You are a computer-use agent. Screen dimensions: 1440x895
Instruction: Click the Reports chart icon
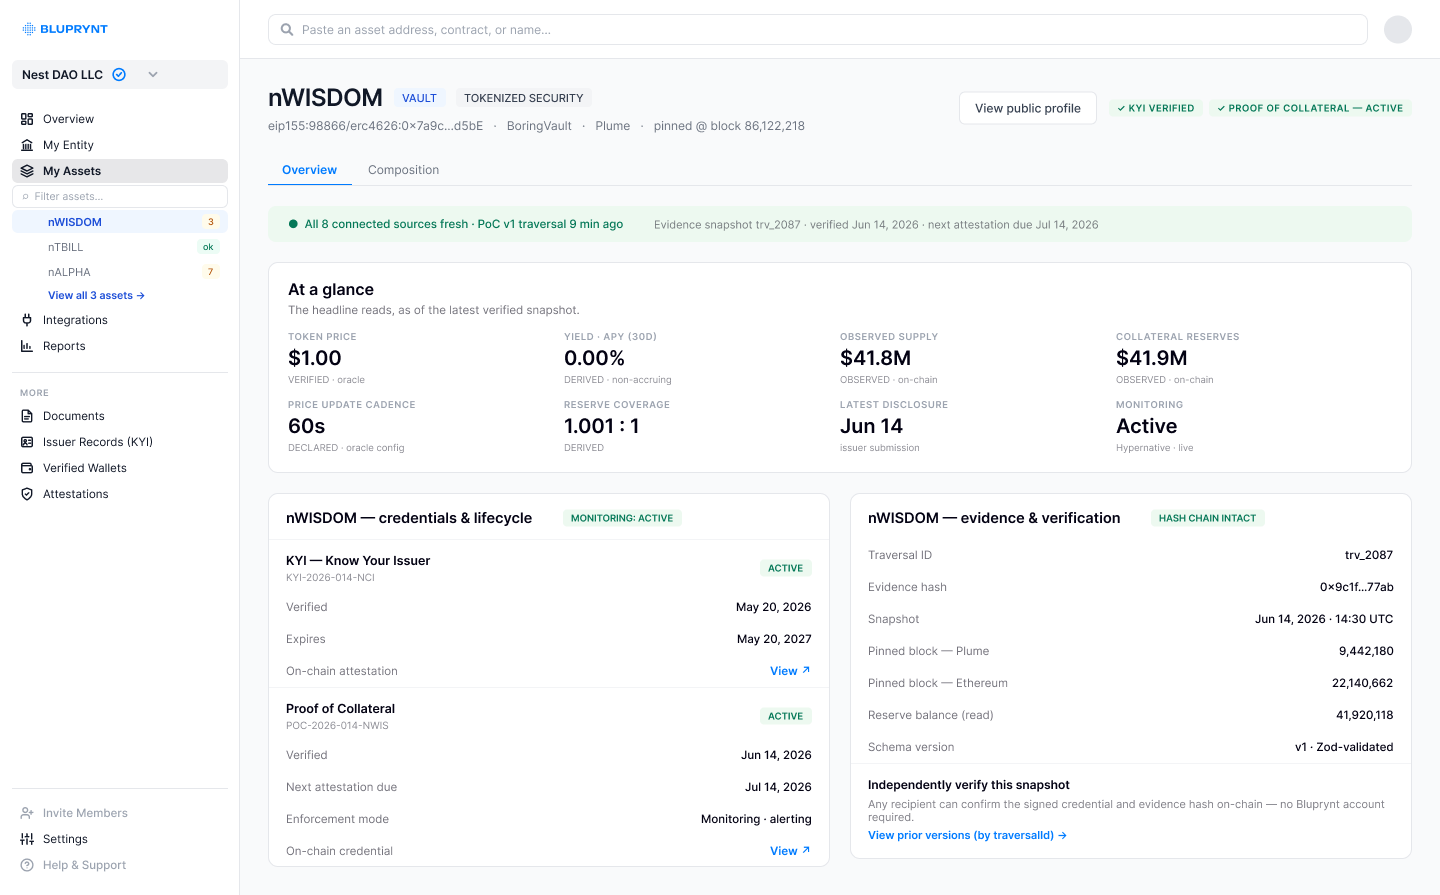(27, 346)
